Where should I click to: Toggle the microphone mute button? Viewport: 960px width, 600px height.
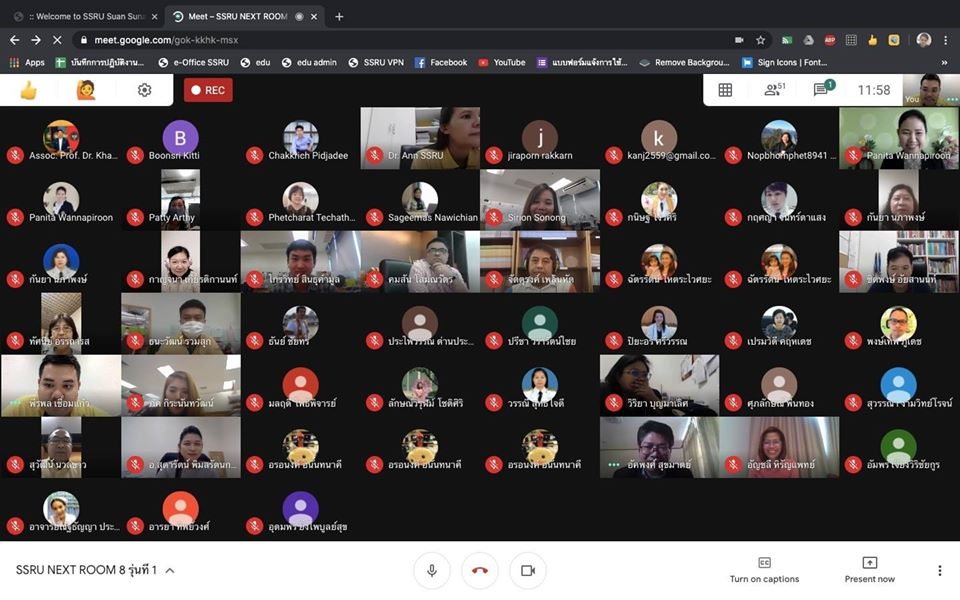[x=431, y=570]
